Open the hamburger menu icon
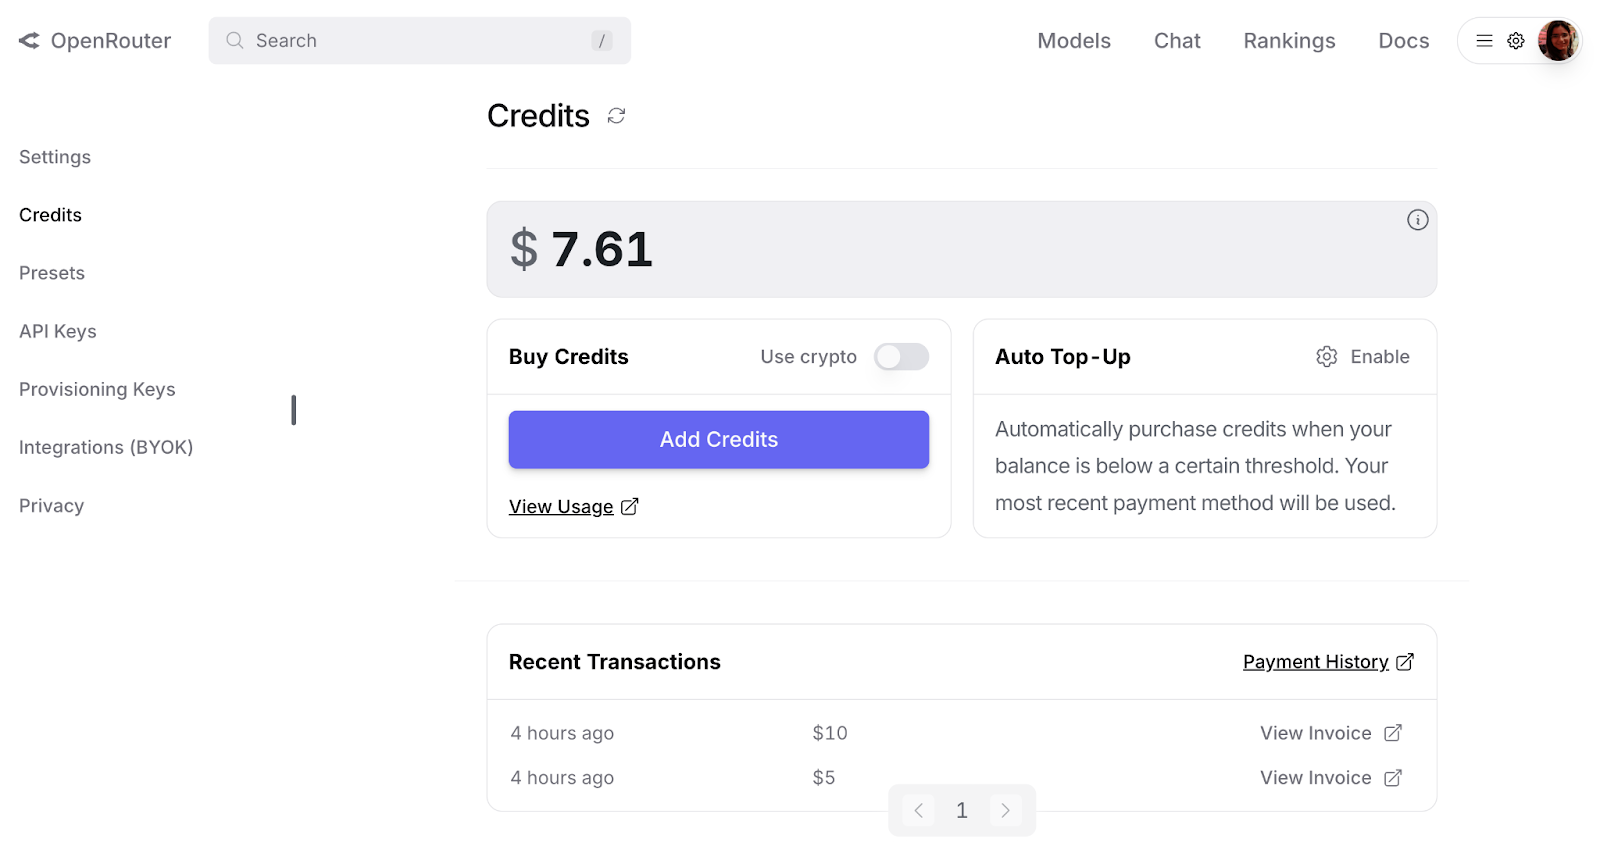Image resolution: width=1600 pixels, height=846 pixels. click(x=1484, y=41)
